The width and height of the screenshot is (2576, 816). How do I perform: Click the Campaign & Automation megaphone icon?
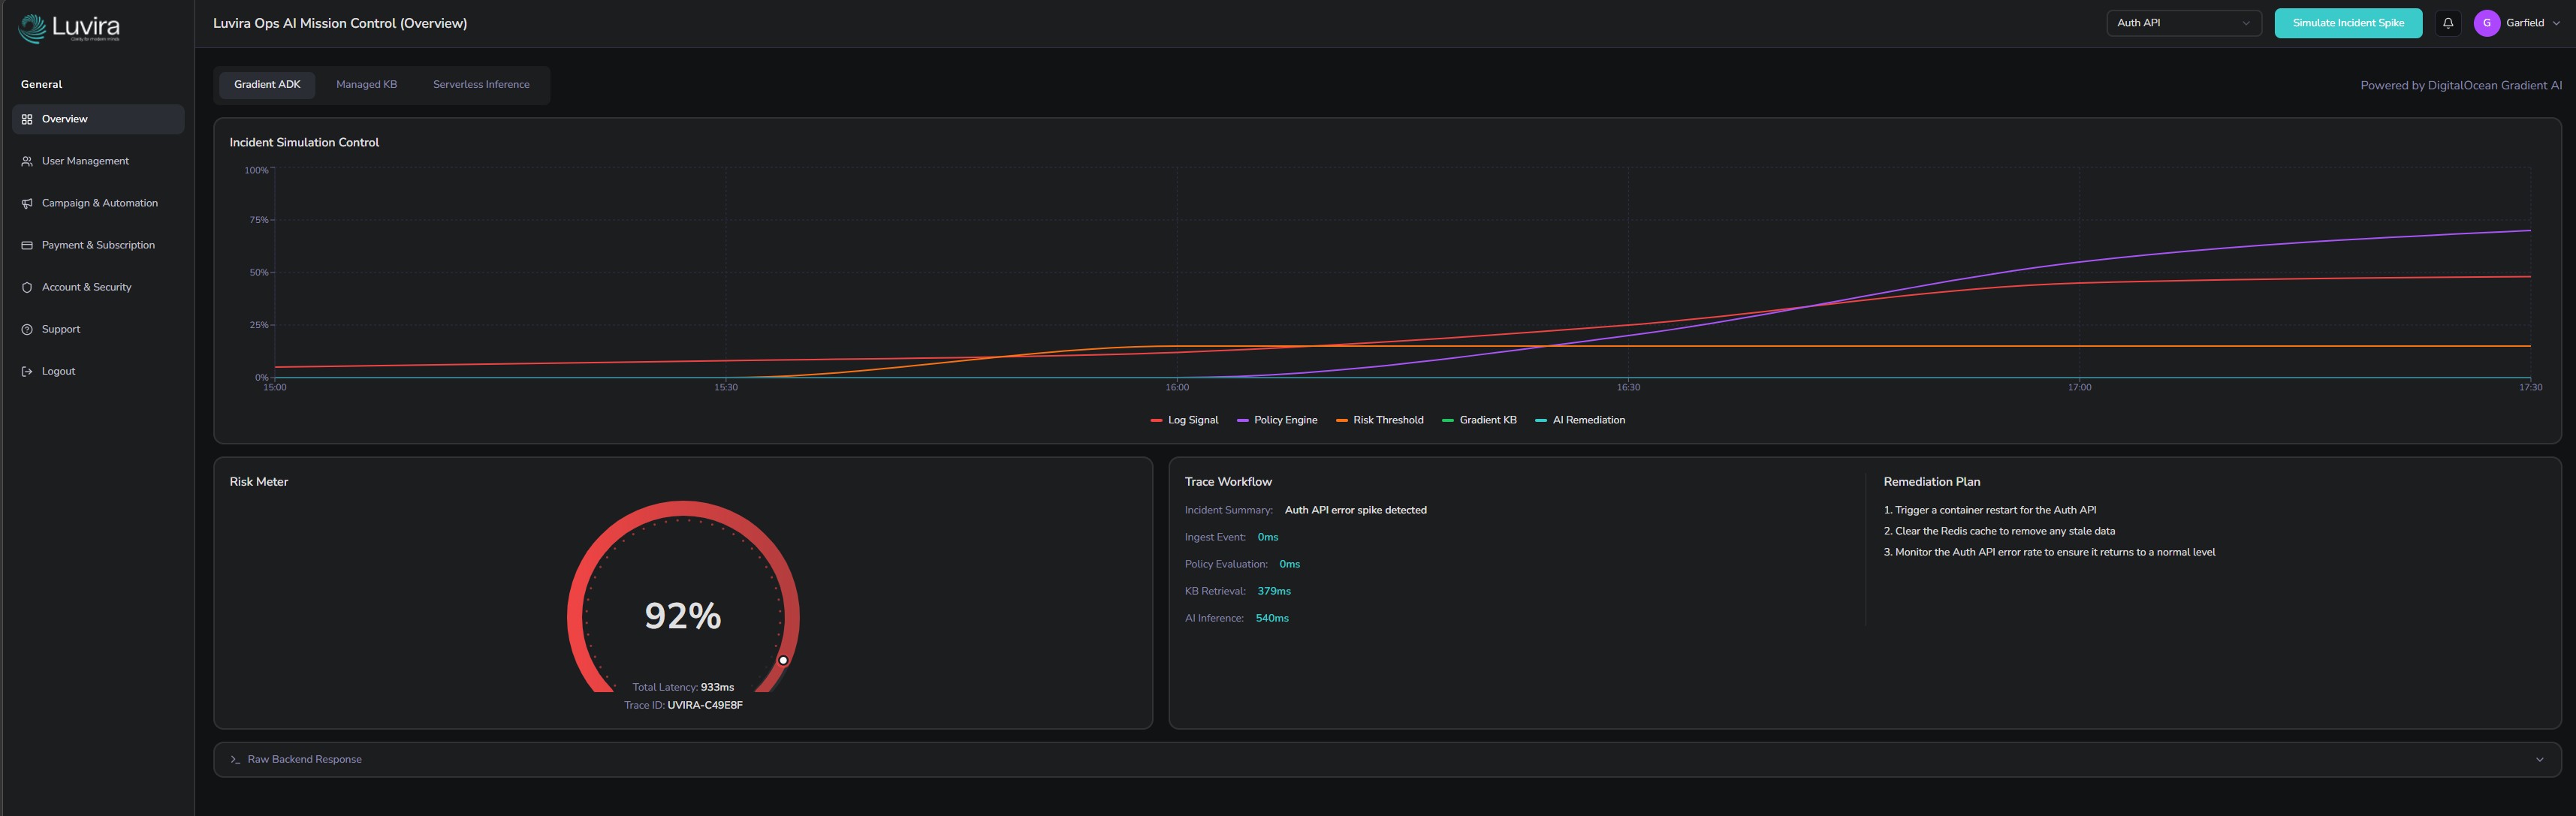point(27,203)
